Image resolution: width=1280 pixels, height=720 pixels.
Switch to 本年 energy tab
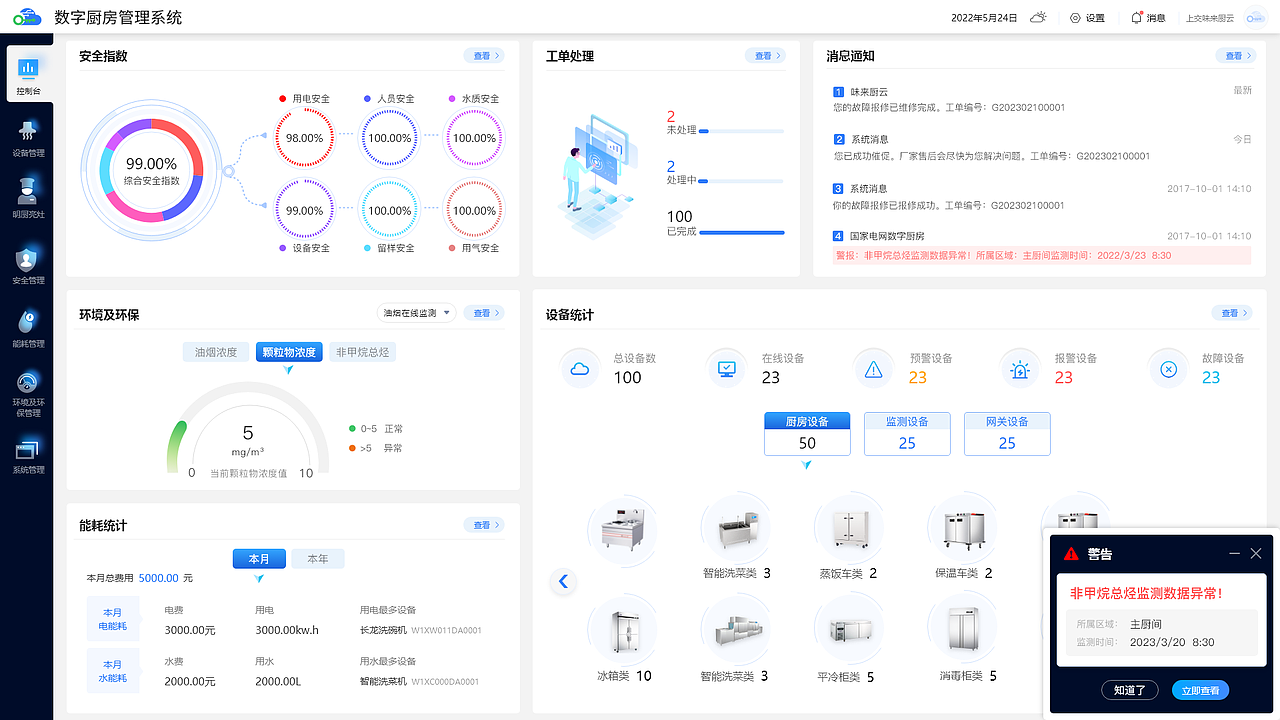coord(318,559)
